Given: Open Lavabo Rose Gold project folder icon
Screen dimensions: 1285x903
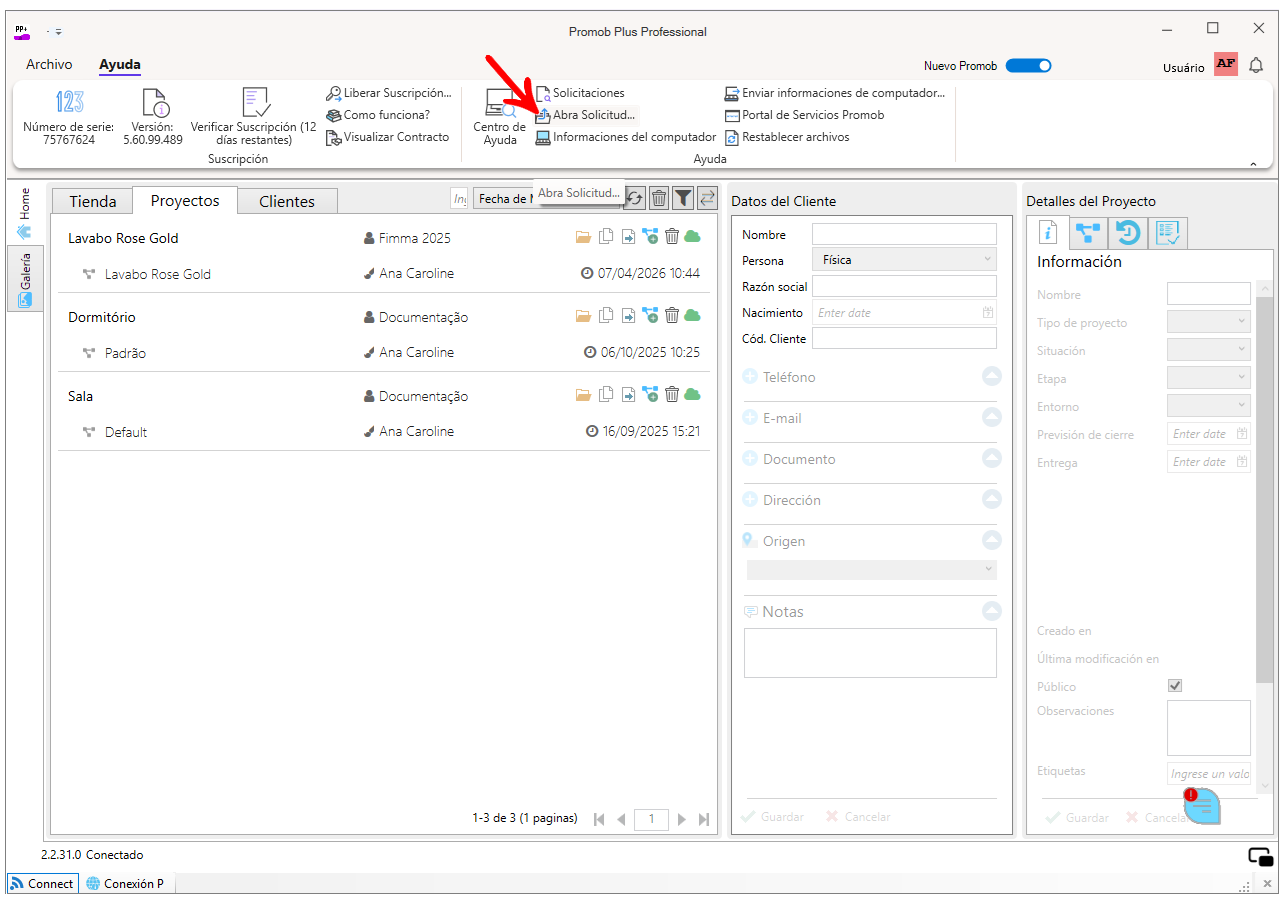Looking at the screenshot, I should tap(584, 237).
